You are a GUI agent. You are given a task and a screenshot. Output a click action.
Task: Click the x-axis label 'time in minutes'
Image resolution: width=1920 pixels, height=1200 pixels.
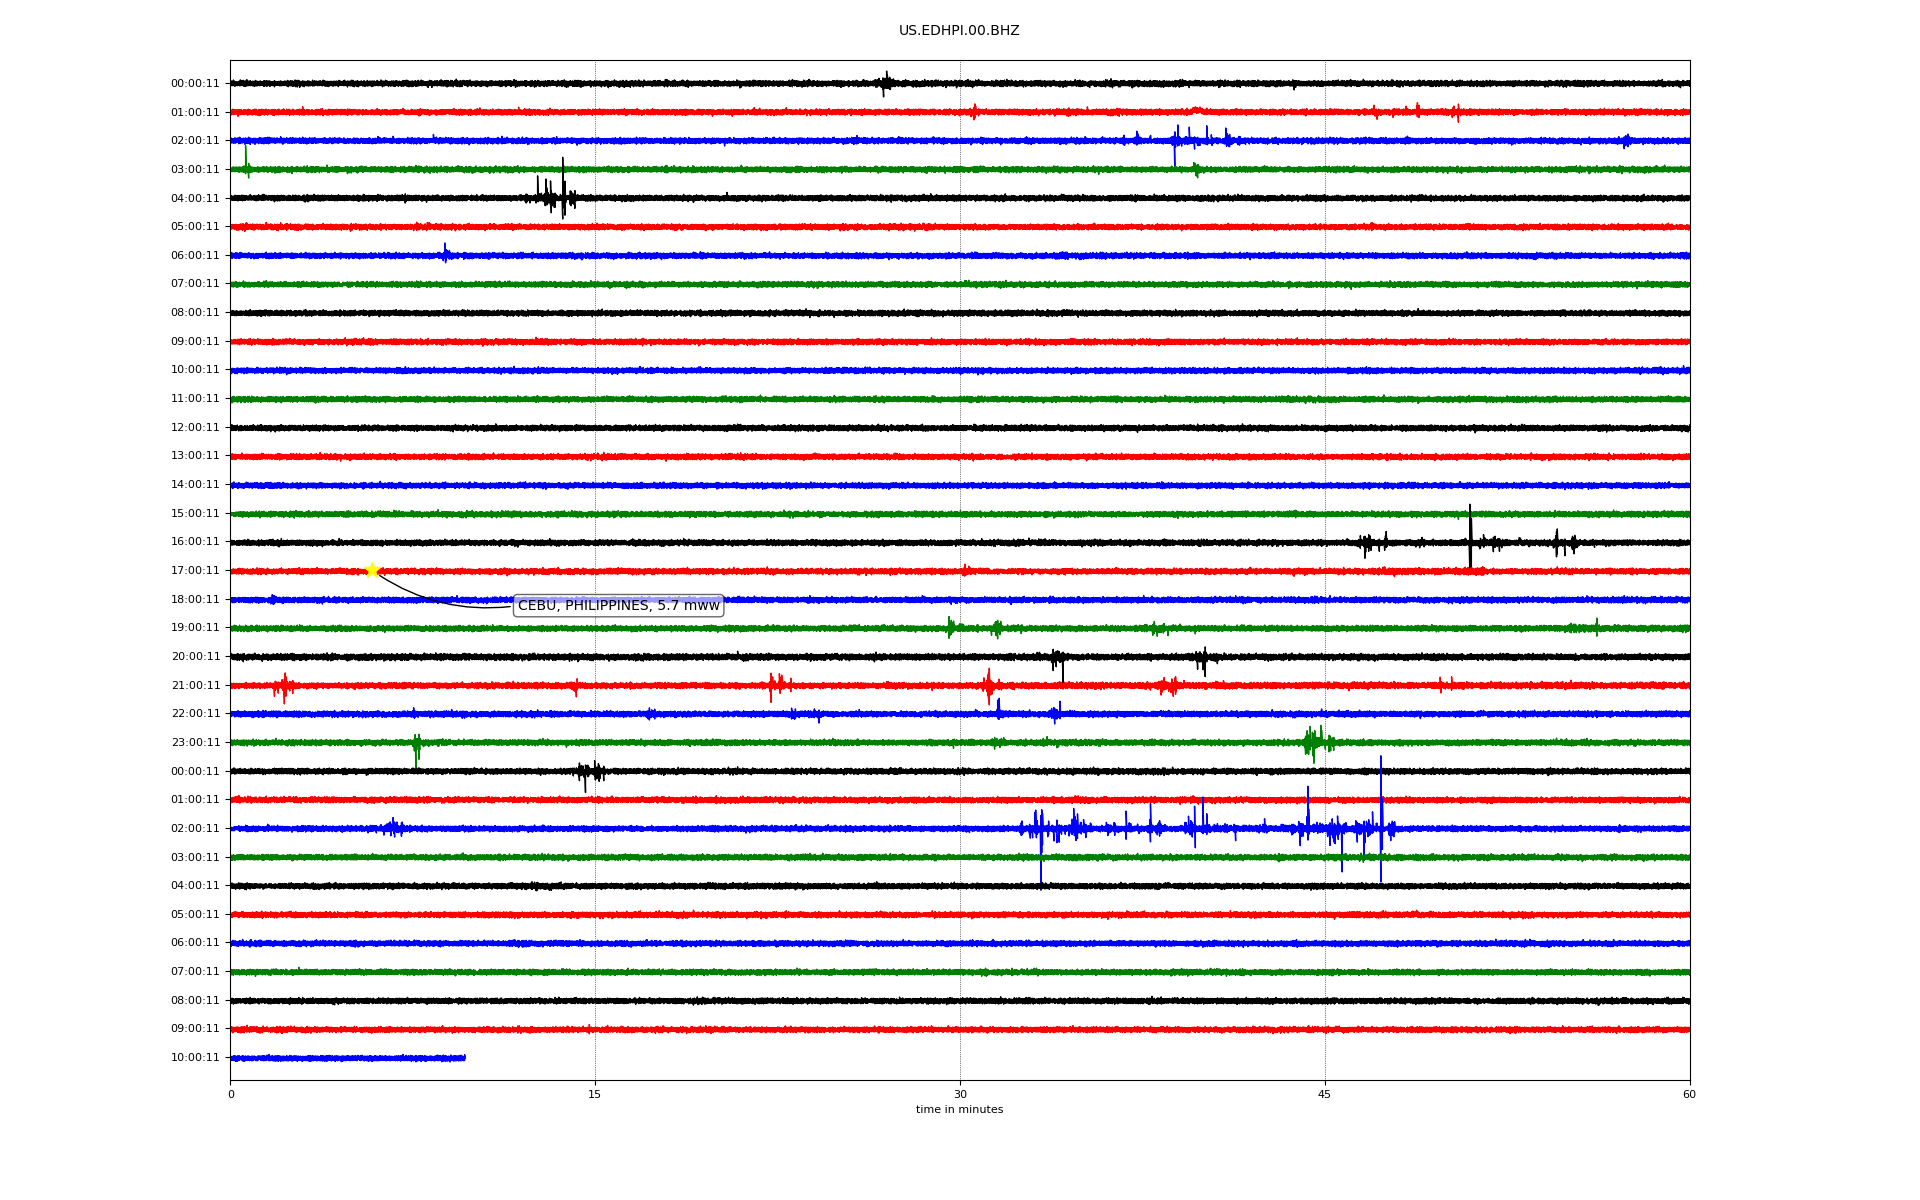coord(959,1110)
